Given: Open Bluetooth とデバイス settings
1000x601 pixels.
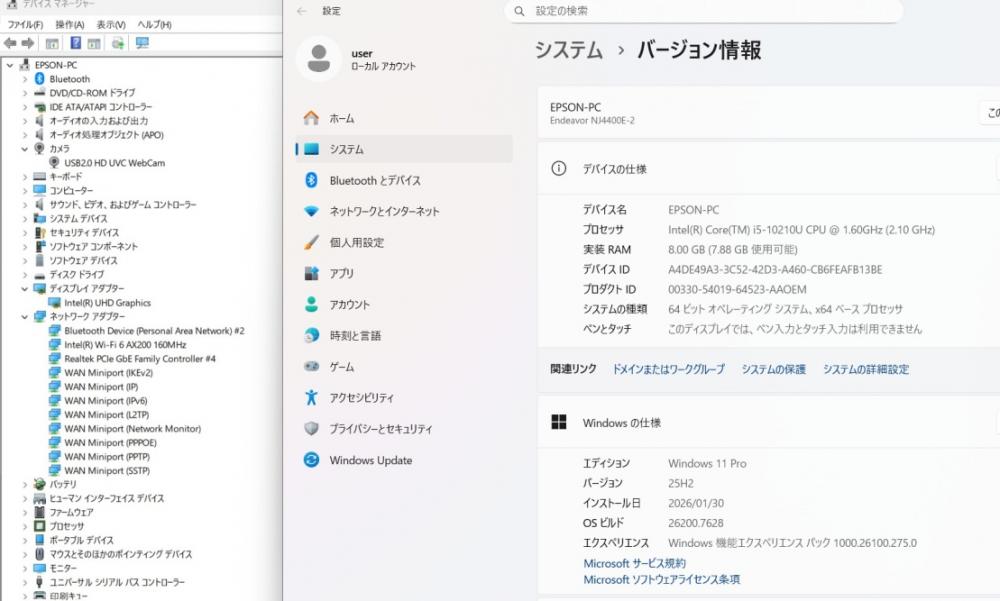Looking at the screenshot, I should pyautogui.click(x=404, y=180).
